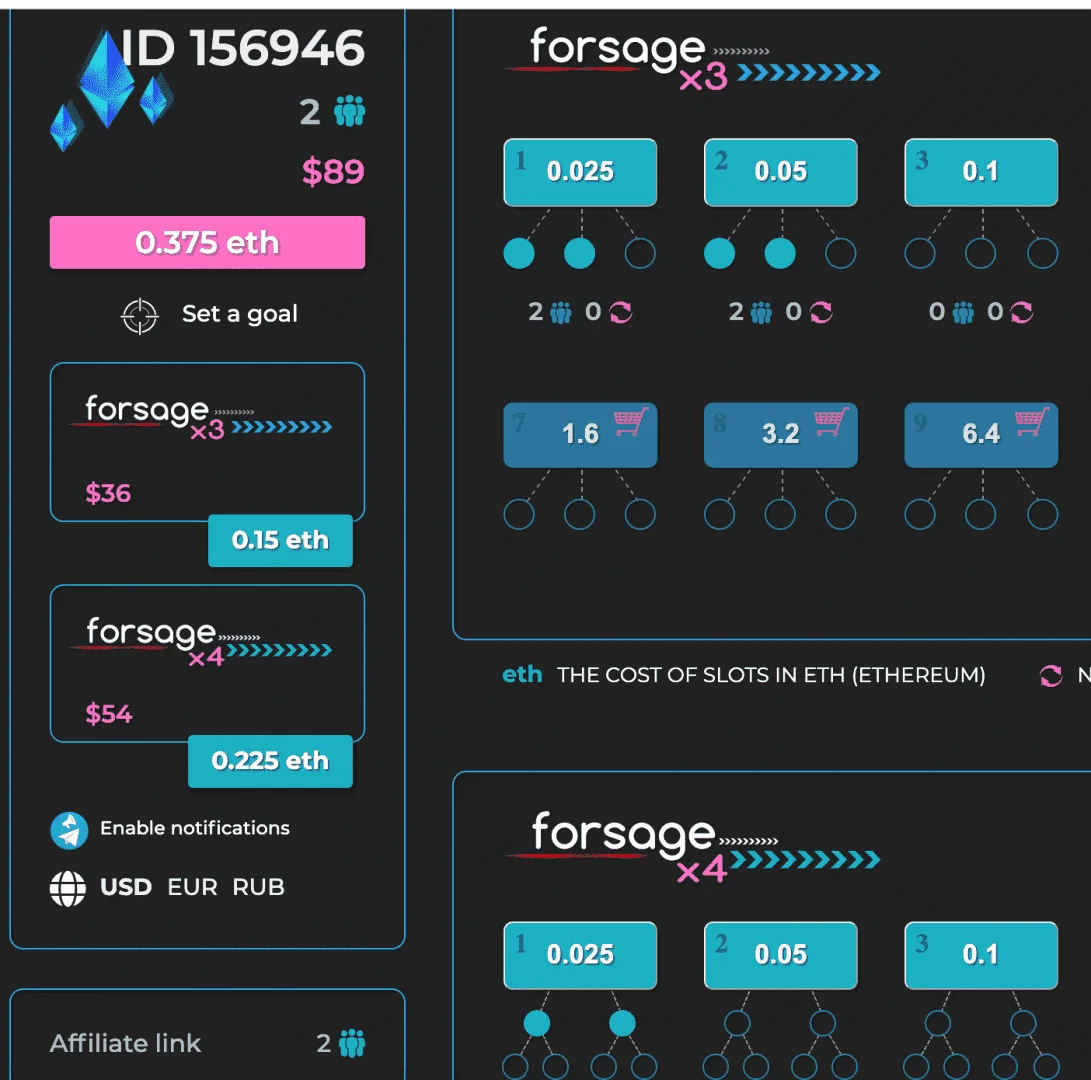Click the $54 x4 earnings

(x=109, y=714)
